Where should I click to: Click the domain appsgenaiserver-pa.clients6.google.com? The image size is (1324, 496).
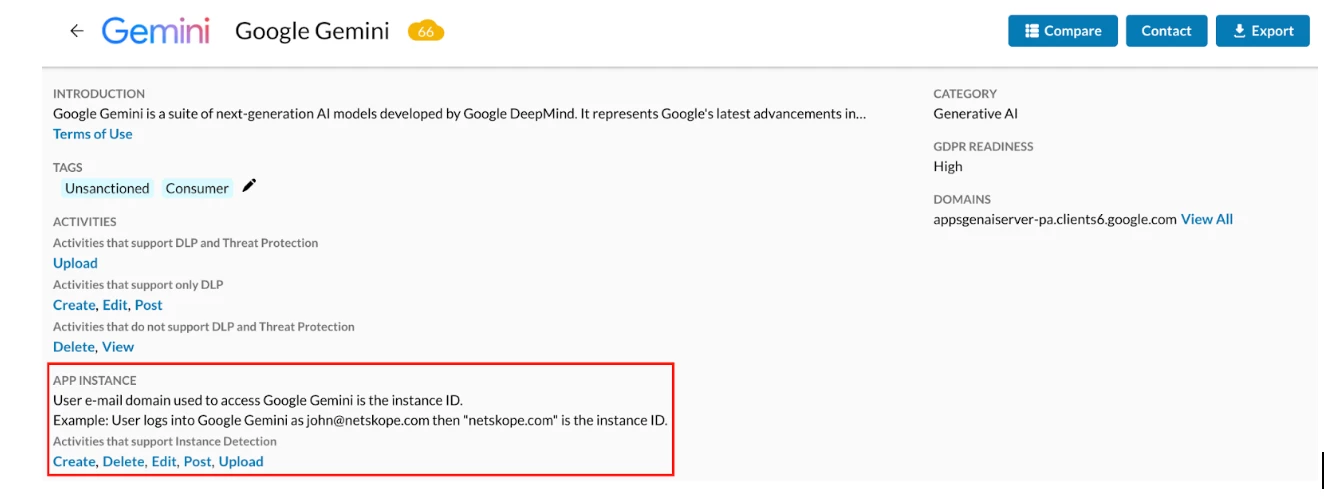pyautogui.click(x=1055, y=219)
